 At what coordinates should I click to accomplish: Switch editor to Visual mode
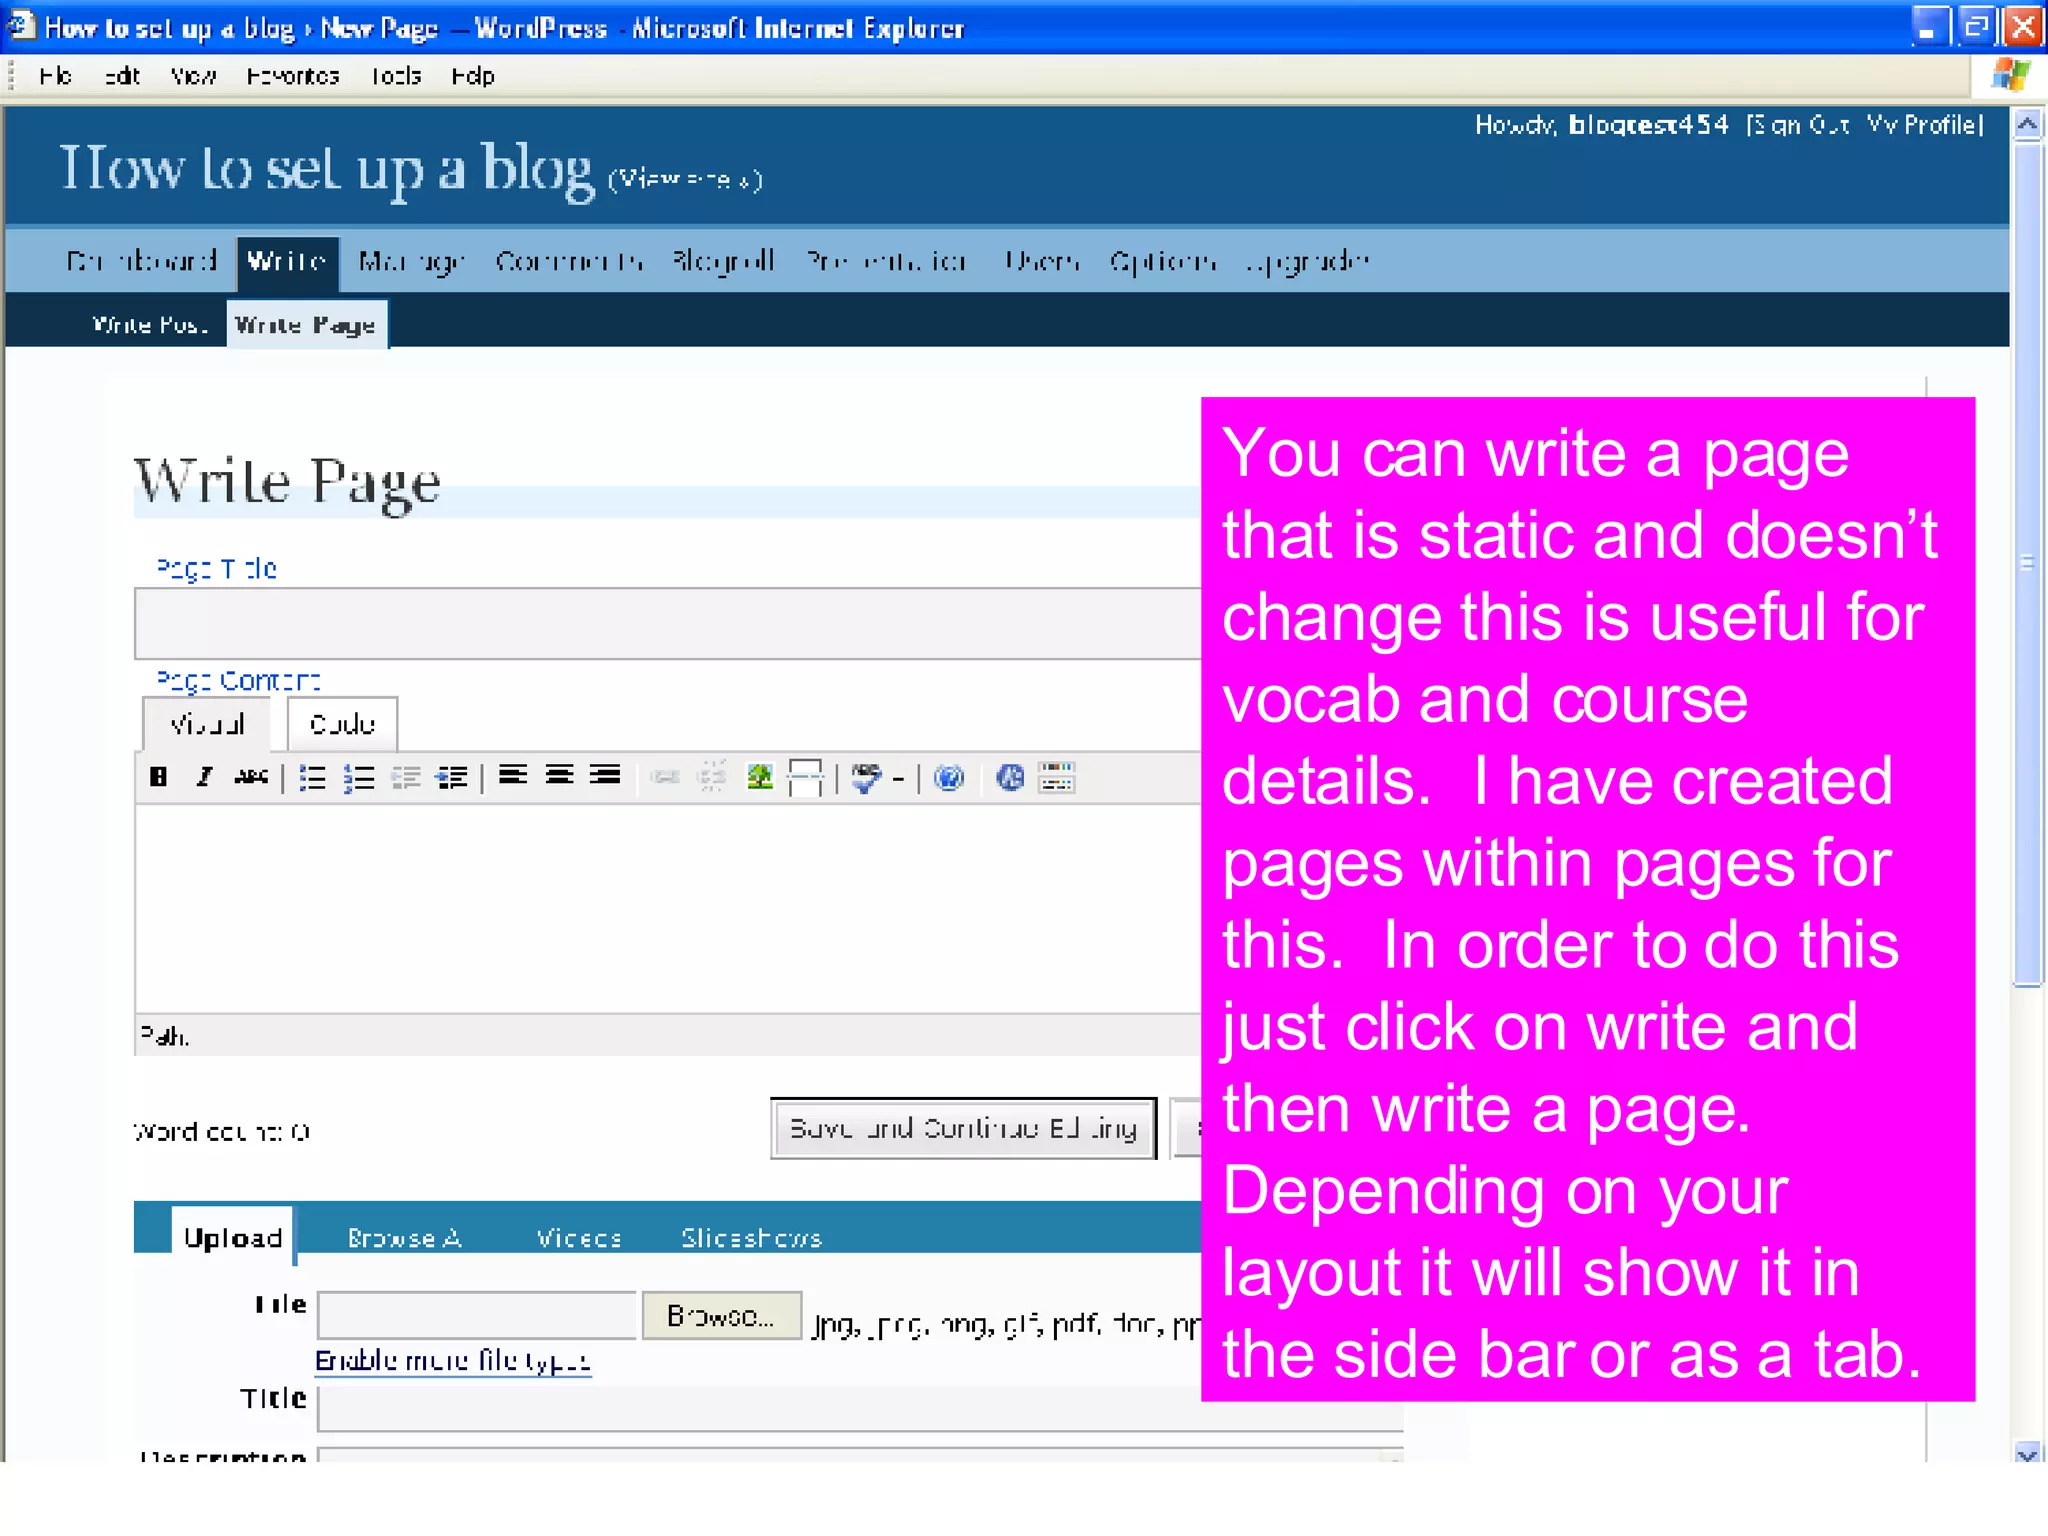pyautogui.click(x=207, y=724)
